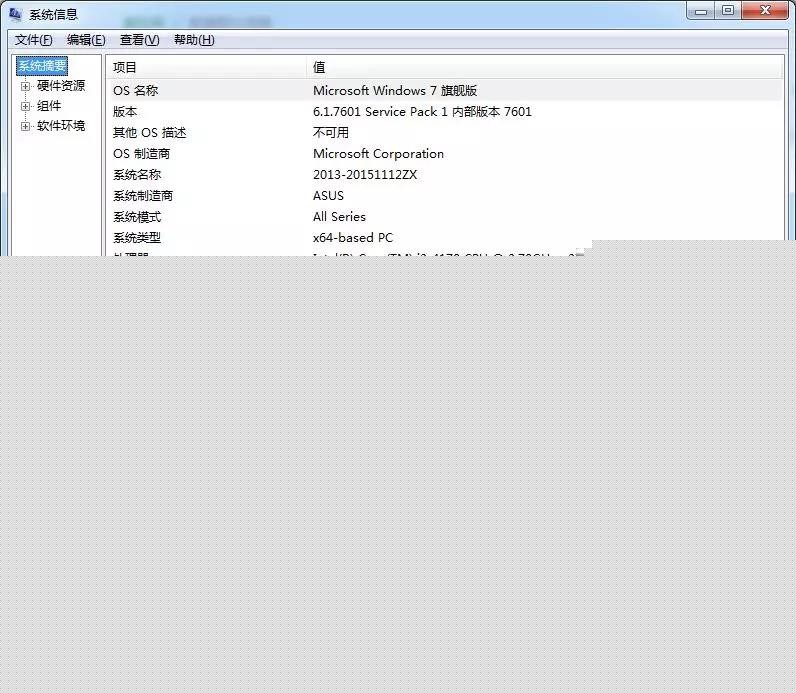Click the 项目 column header
This screenshot has height=693, width=796.
coord(206,67)
